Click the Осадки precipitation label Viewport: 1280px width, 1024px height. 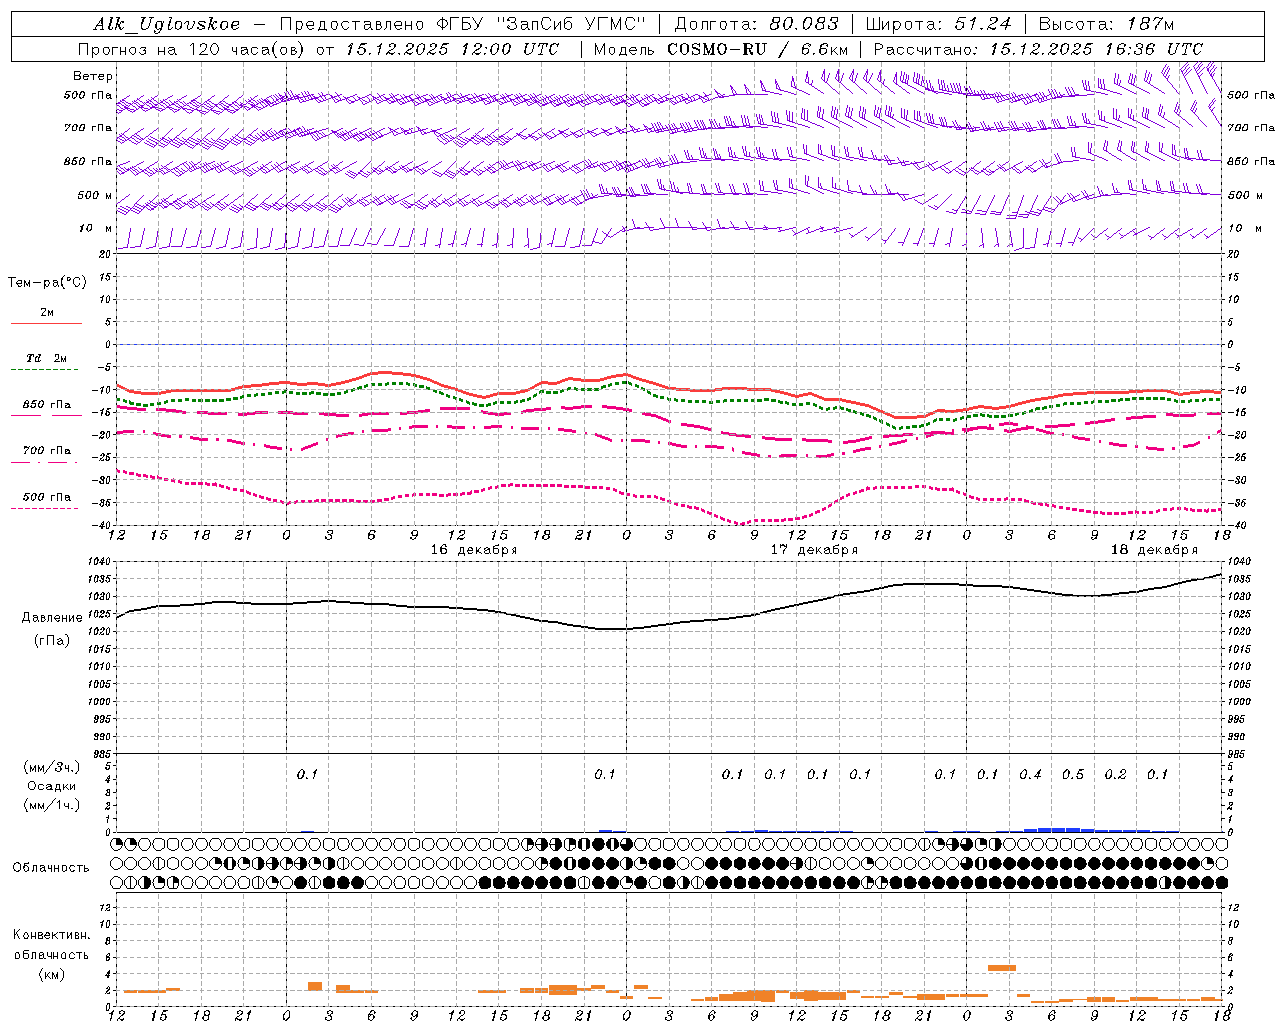pos(51,786)
